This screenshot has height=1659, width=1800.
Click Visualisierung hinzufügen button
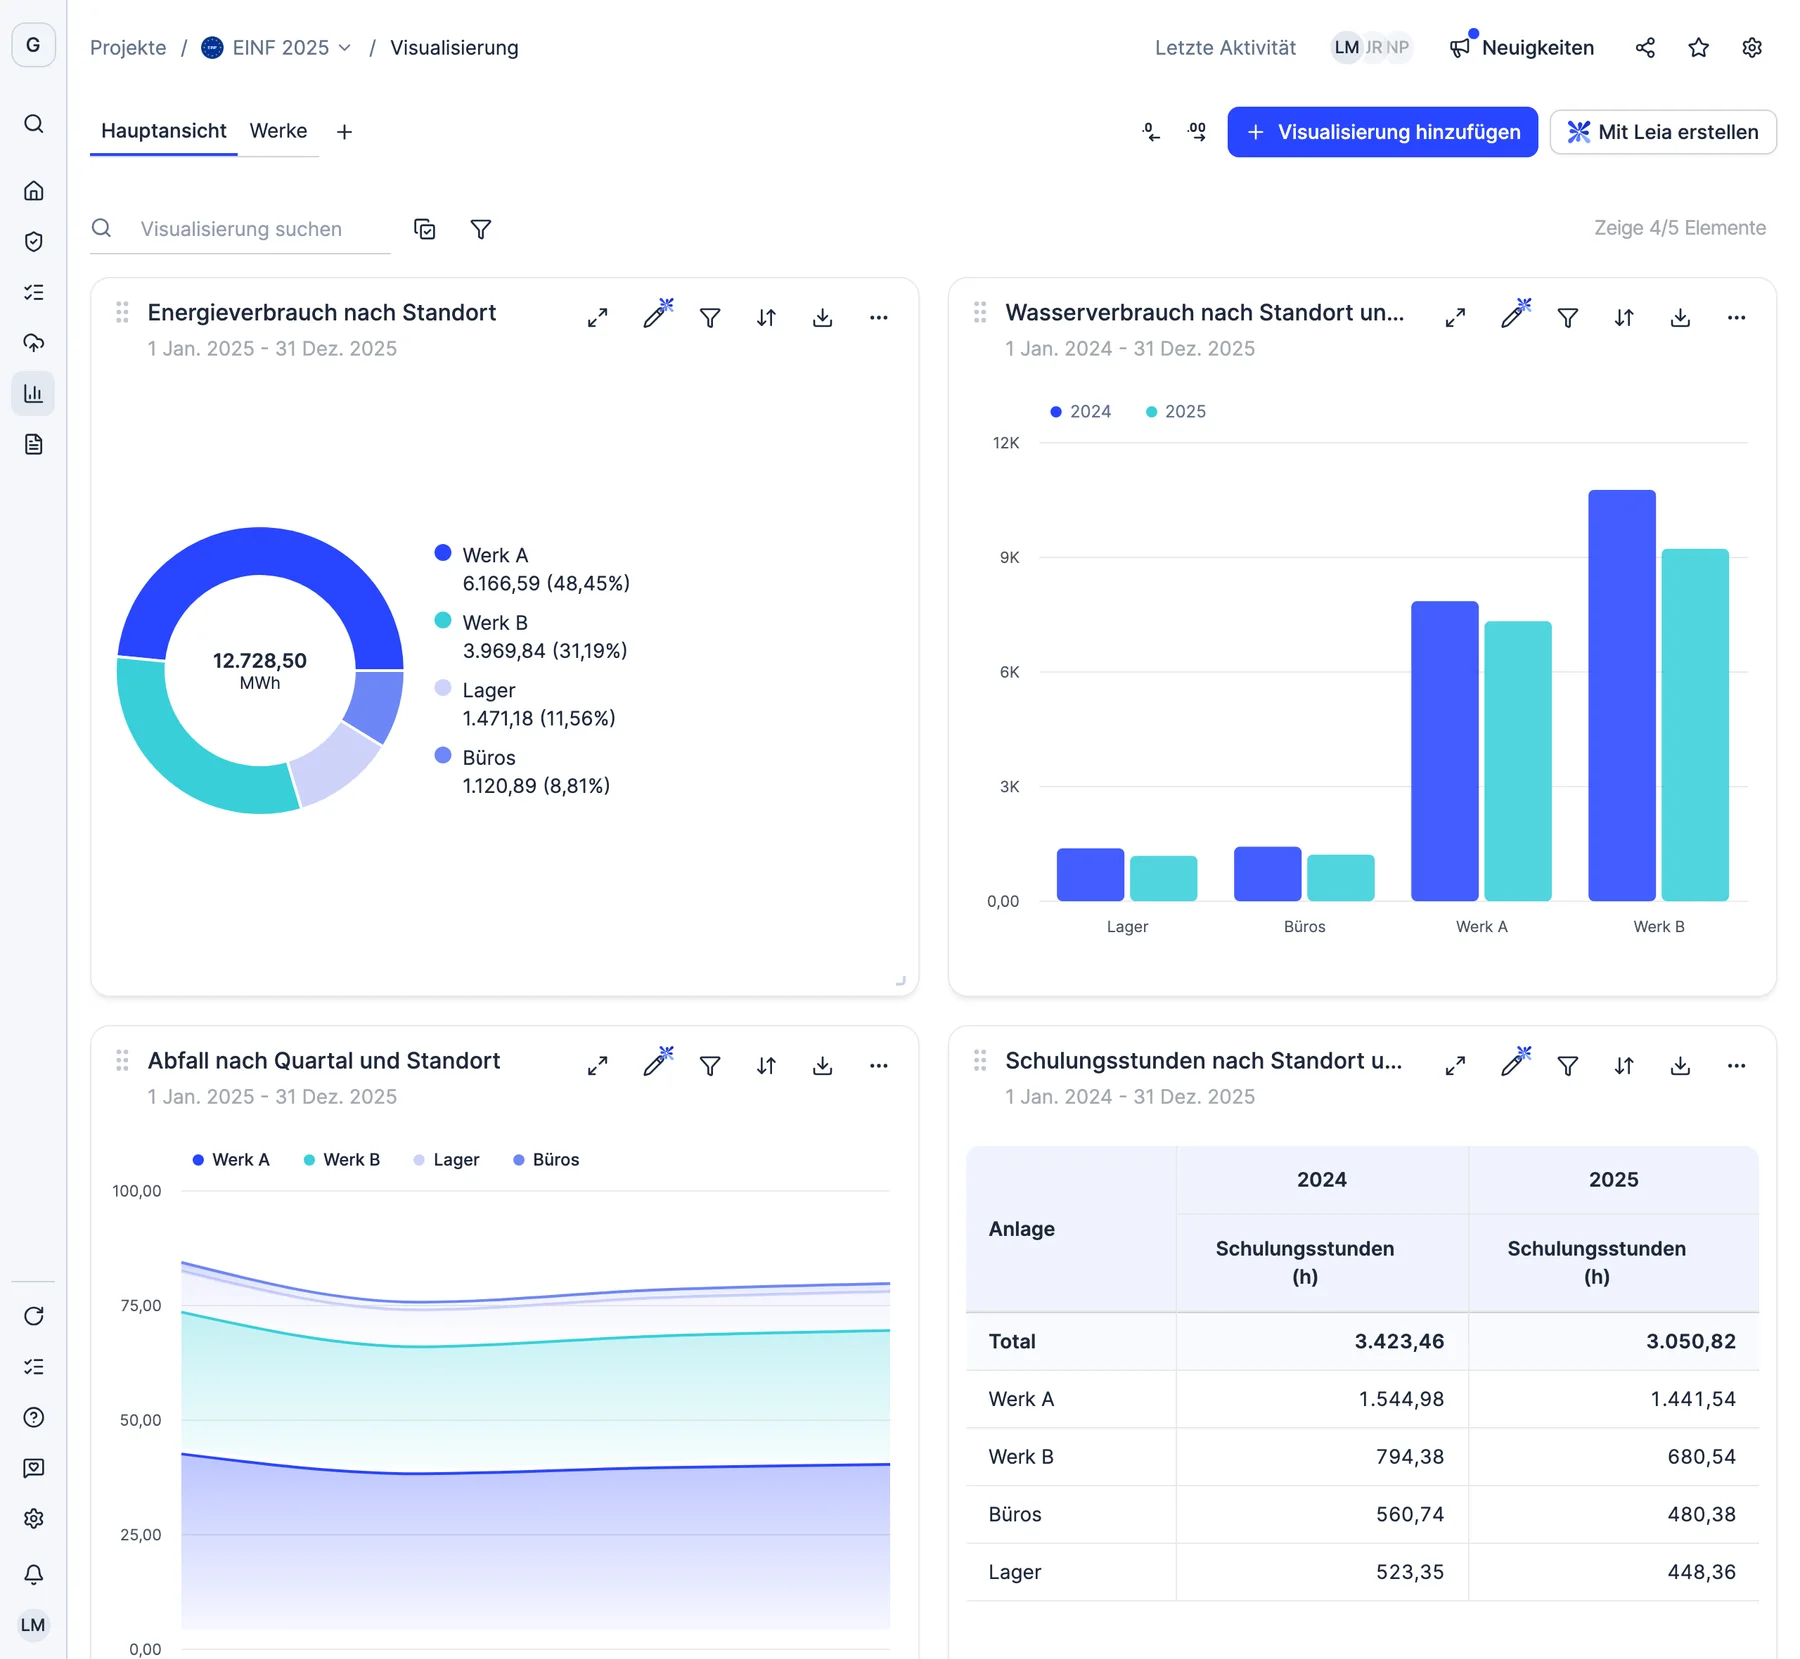pos(1382,132)
